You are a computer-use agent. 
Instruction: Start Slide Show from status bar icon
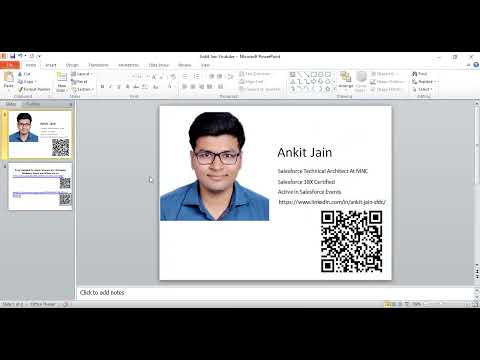(x=407, y=304)
